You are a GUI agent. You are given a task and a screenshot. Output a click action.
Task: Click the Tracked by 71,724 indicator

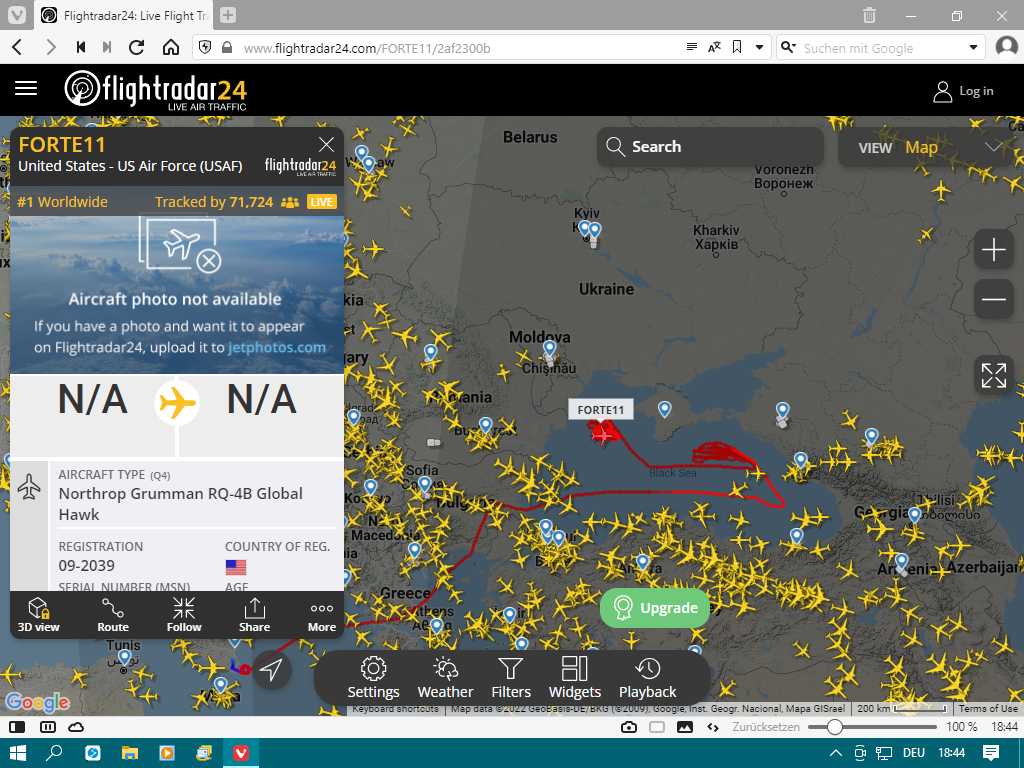pos(246,202)
